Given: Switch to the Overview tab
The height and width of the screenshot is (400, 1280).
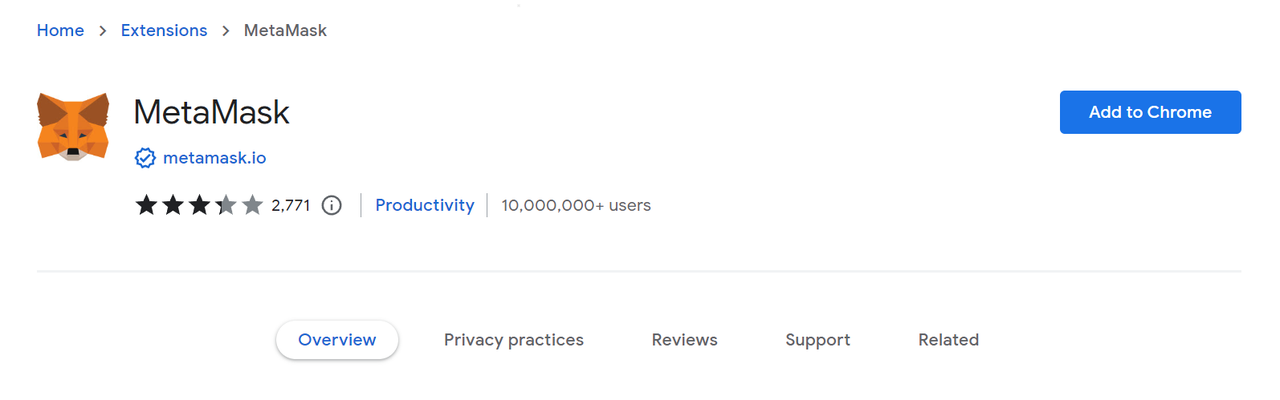Looking at the screenshot, I should [337, 340].
